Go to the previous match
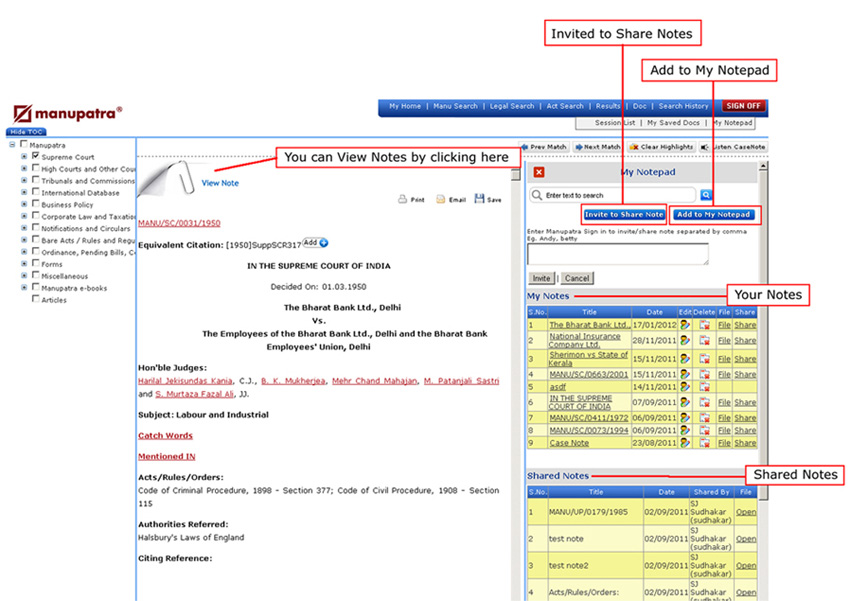The height and width of the screenshot is (601, 850). click(x=544, y=147)
